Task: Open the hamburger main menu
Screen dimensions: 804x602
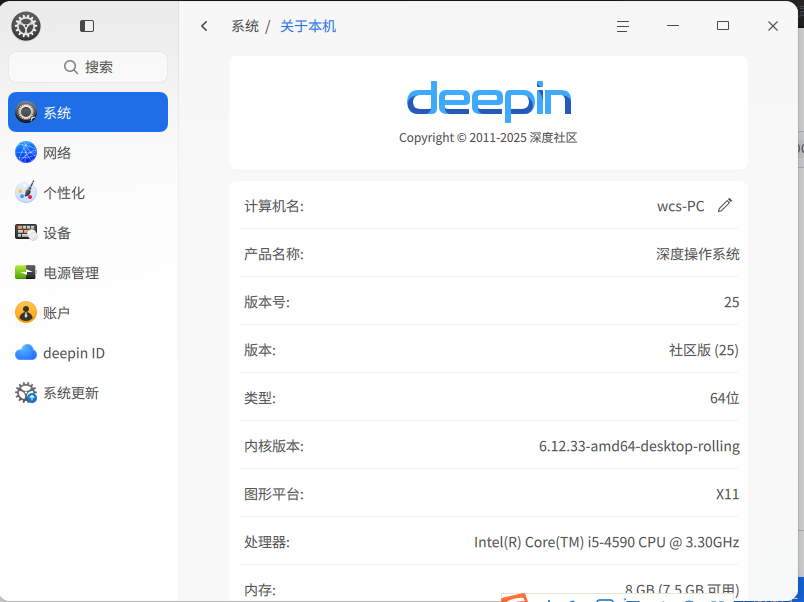Action: [622, 26]
